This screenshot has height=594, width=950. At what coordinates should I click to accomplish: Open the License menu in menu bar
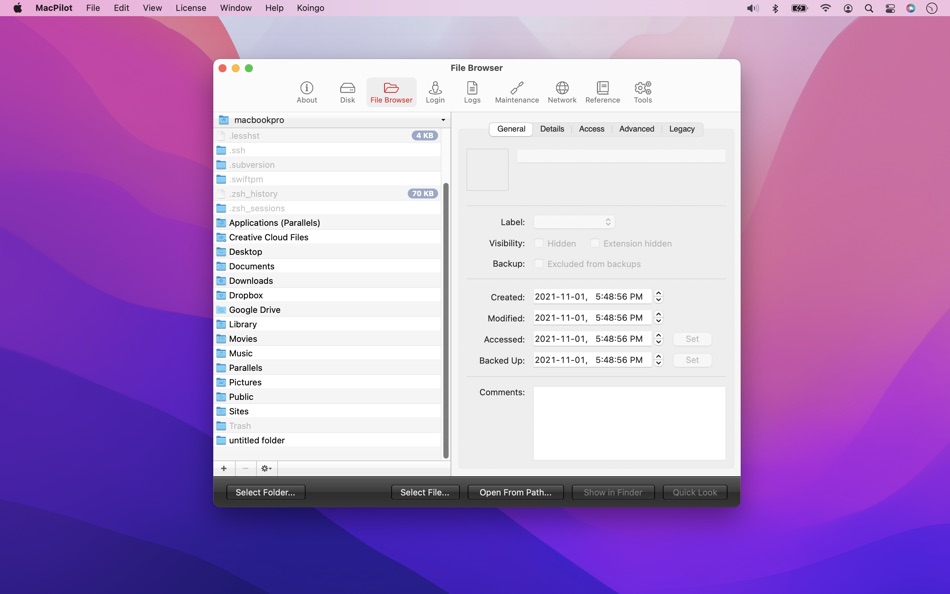(190, 8)
